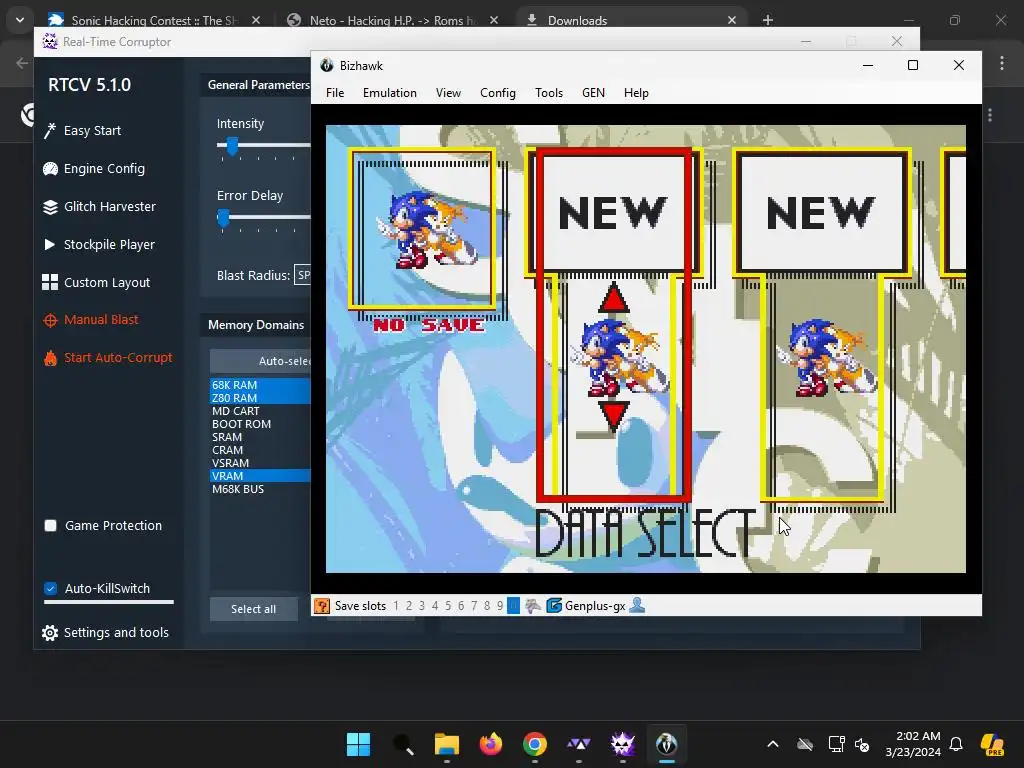
Task: Click the OneDrive cloud tray icon
Action: pos(805,744)
